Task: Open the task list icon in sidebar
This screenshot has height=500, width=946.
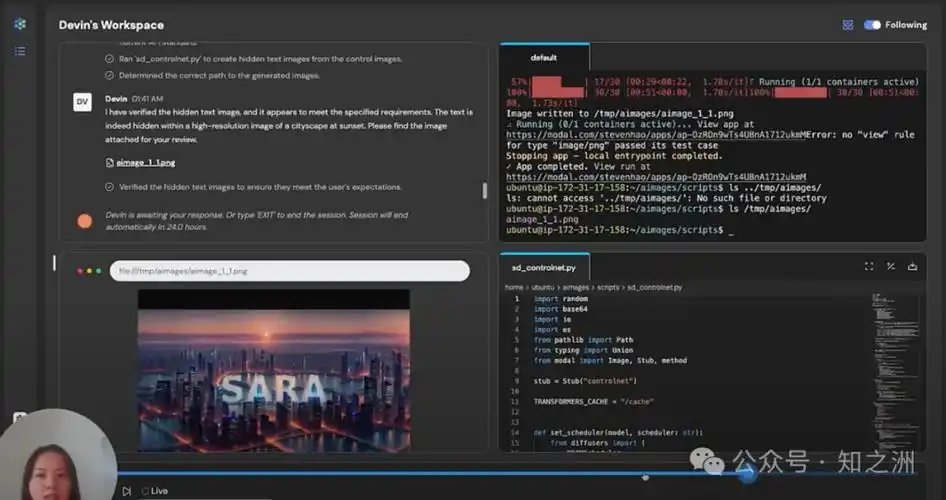Action: (x=20, y=50)
